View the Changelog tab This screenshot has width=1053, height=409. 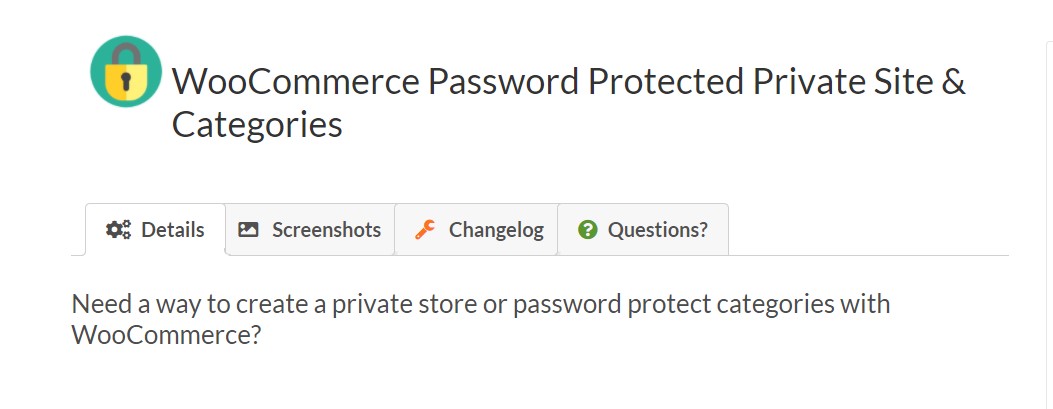[x=477, y=230]
